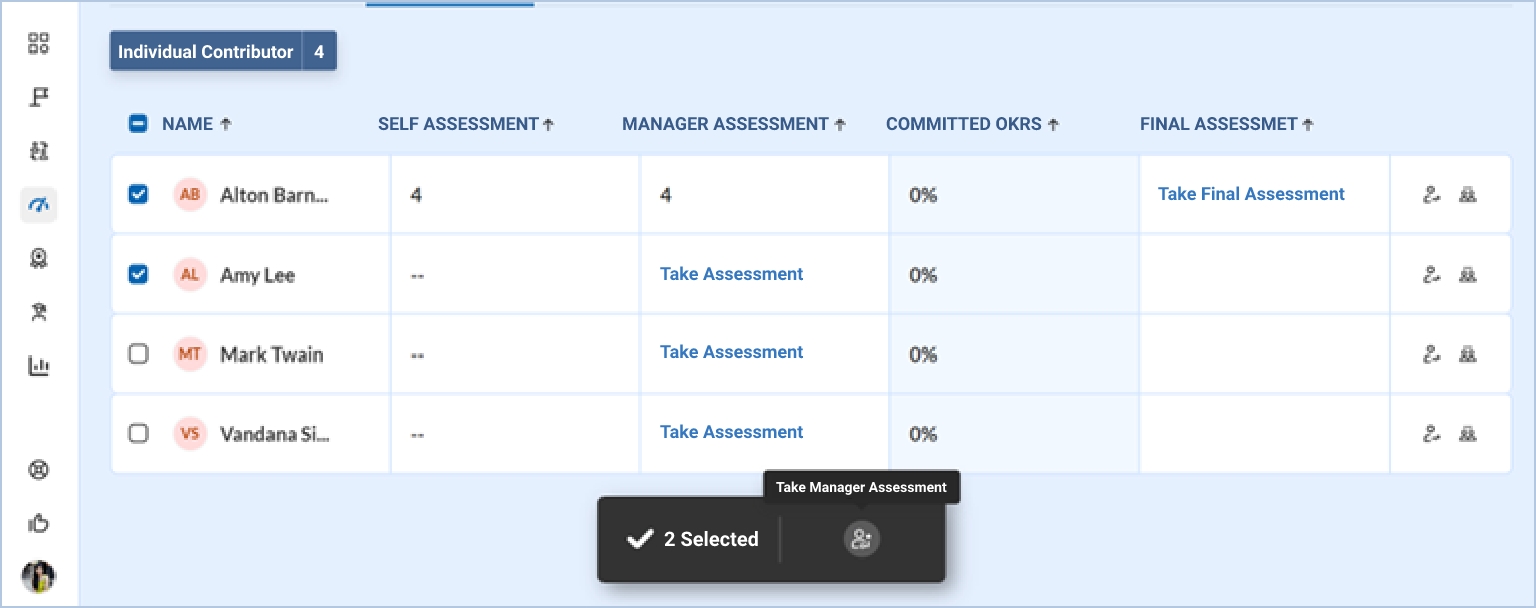Screen dimensions: 1536x608
Task: Click the flag icon in sidebar
Action: 38,97
